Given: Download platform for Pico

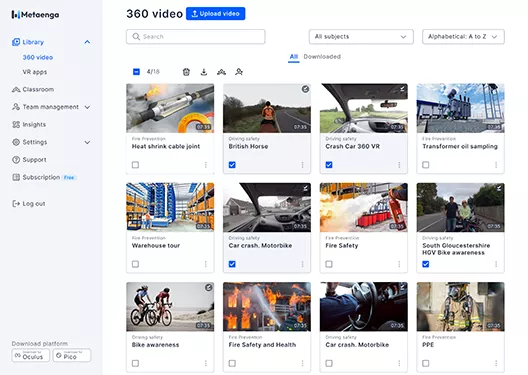Looking at the screenshot, I should click(x=72, y=355).
